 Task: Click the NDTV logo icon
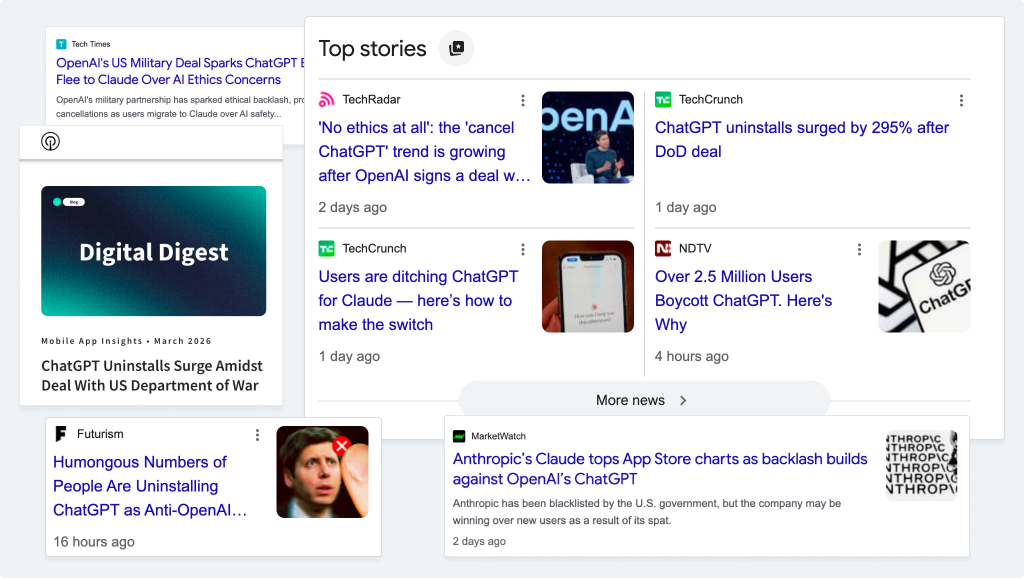[663, 249]
